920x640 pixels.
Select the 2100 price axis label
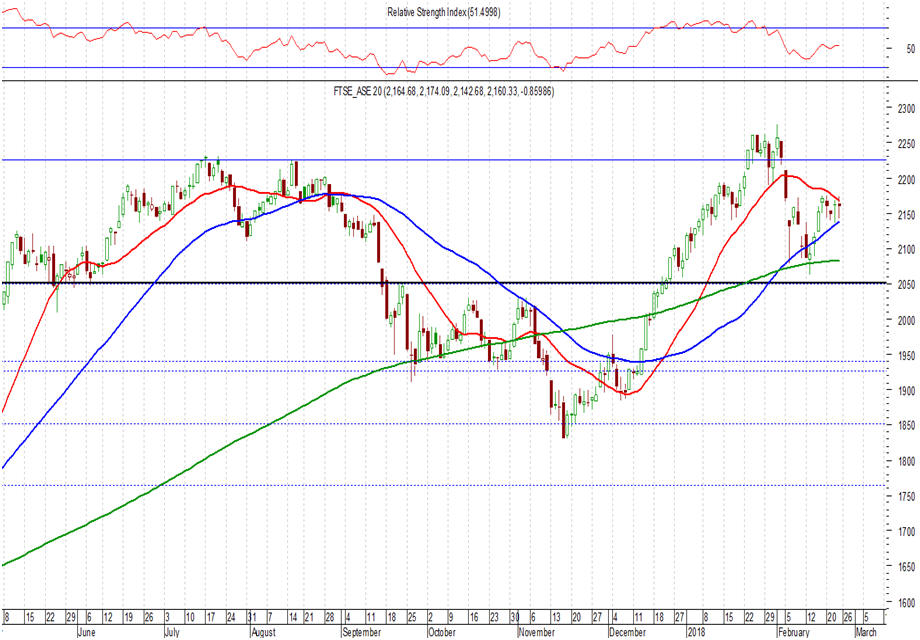(906, 250)
